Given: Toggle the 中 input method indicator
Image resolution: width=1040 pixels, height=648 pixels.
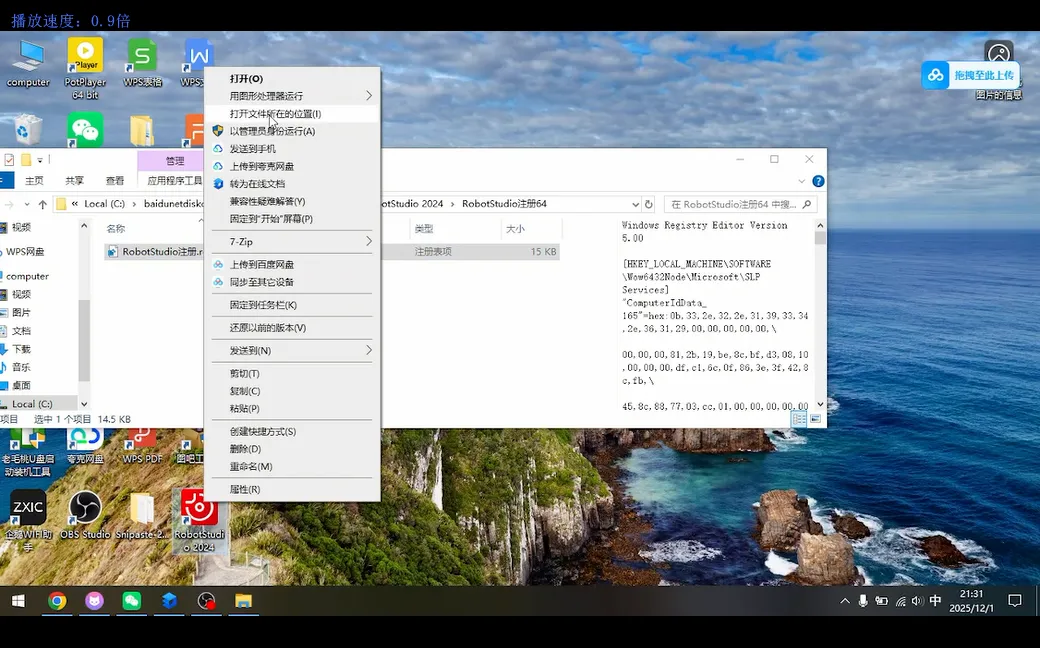Looking at the screenshot, I should (935, 601).
